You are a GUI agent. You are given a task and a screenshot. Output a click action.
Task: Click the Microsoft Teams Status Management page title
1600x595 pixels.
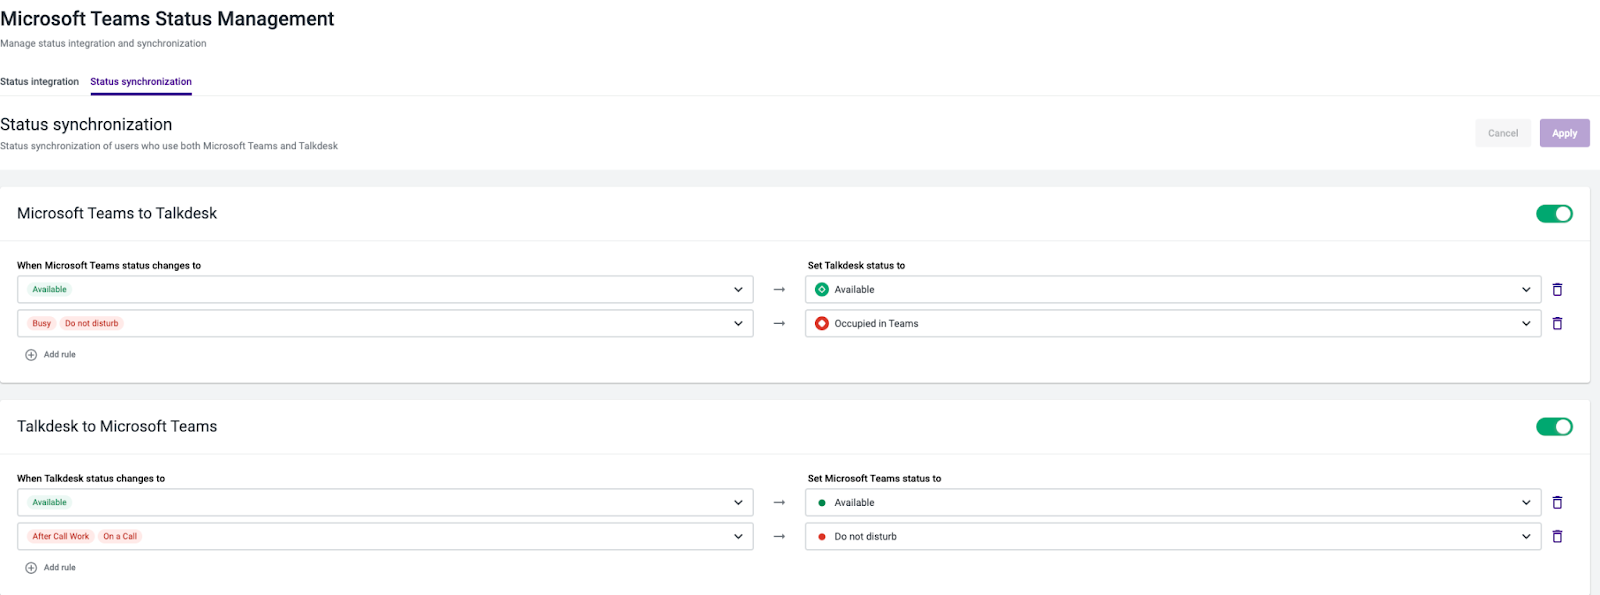(x=167, y=19)
